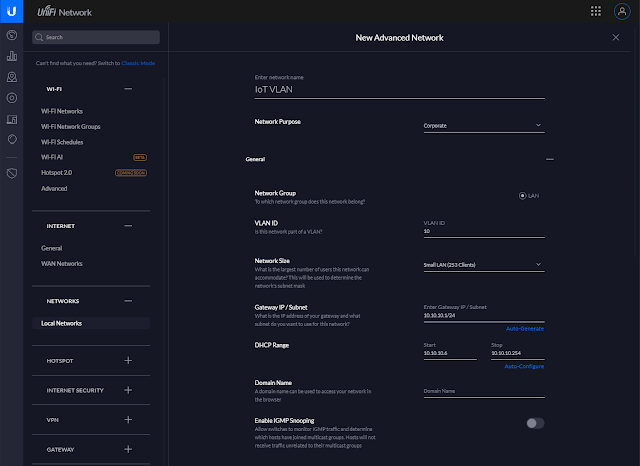Close the New Advanced Network panel
The image size is (640, 466).
click(x=616, y=38)
